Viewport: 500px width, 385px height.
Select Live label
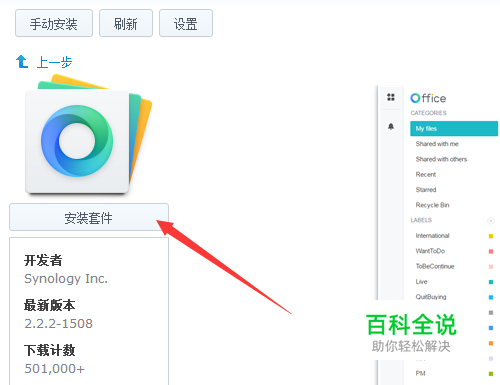[x=421, y=282]
